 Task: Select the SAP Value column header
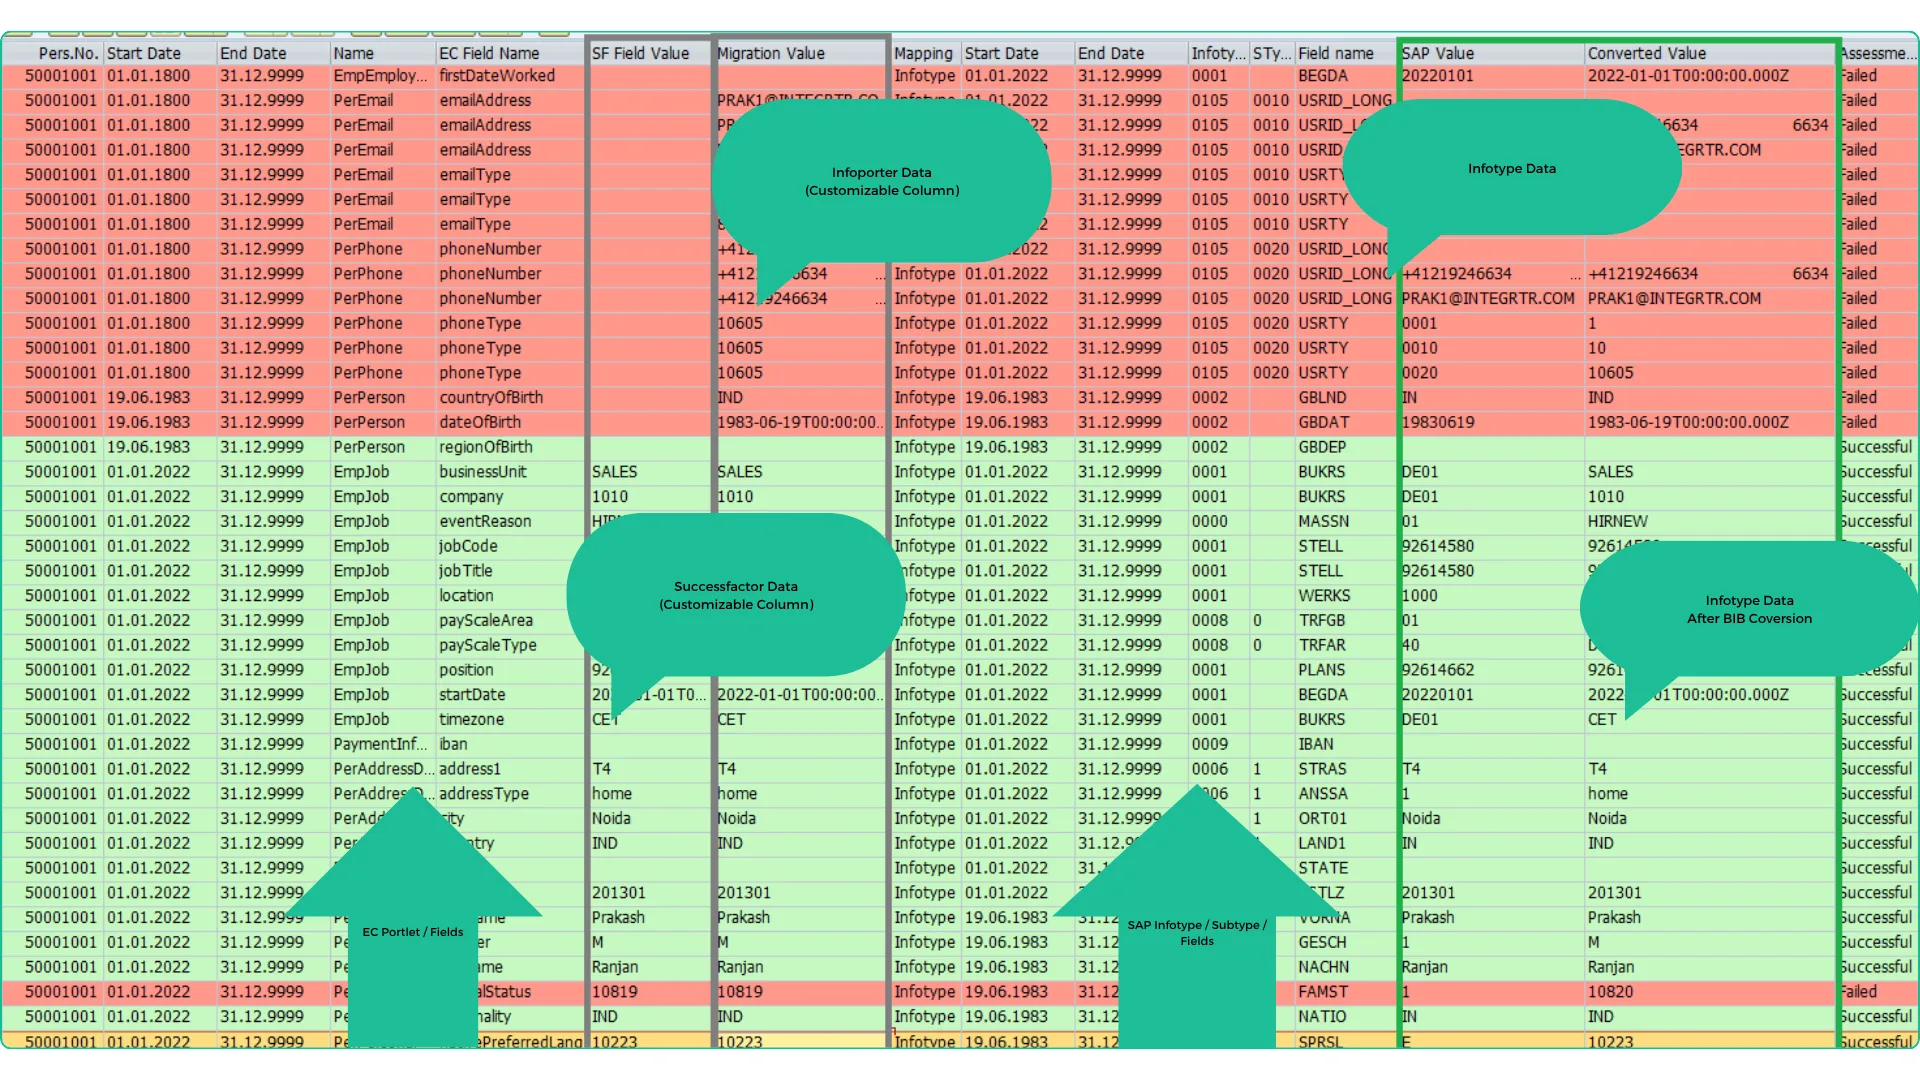[1491, 53]
